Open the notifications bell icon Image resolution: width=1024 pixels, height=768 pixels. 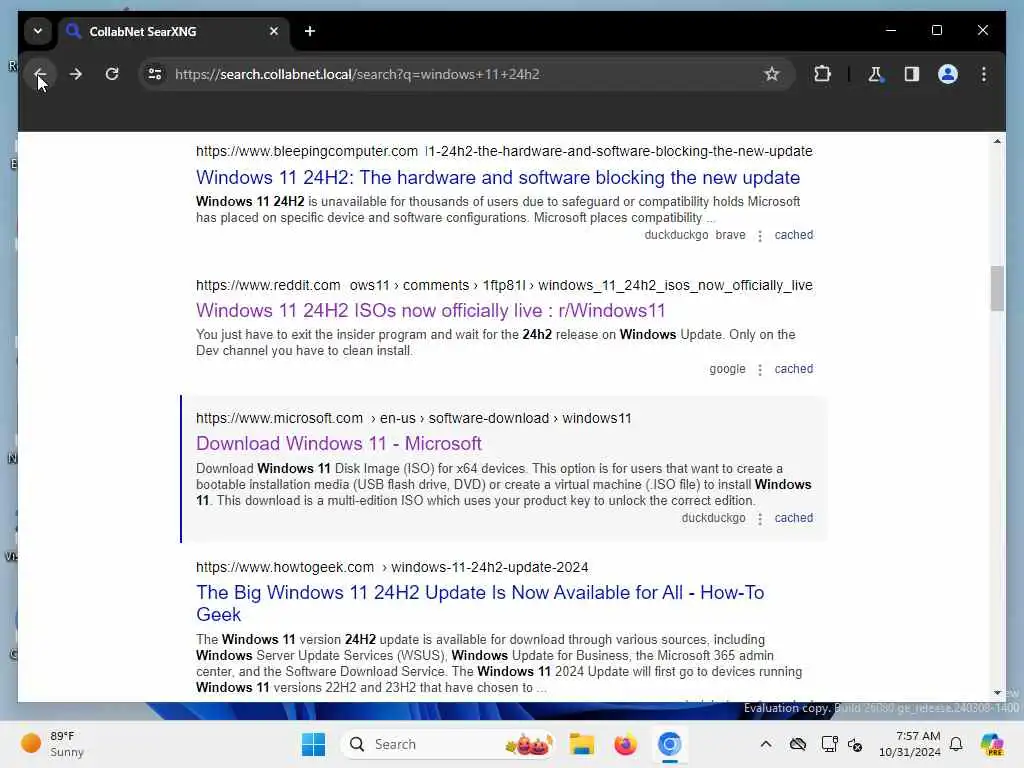(x=956, y=744)
